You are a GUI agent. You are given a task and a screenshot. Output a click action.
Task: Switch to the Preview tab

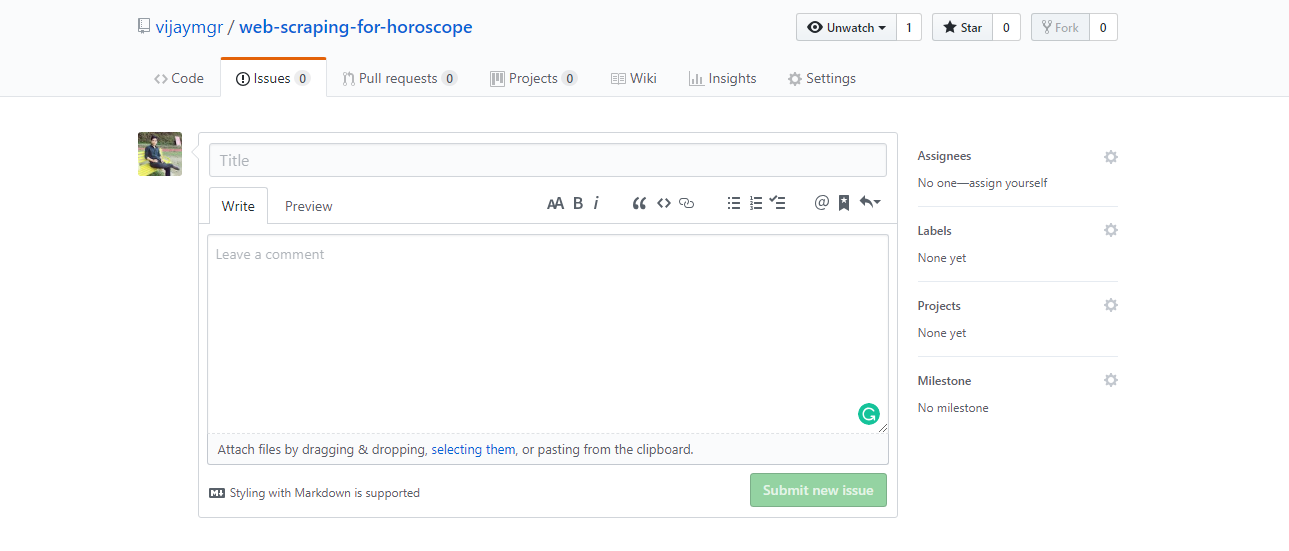pyautogui.click(x=308, y=206)
